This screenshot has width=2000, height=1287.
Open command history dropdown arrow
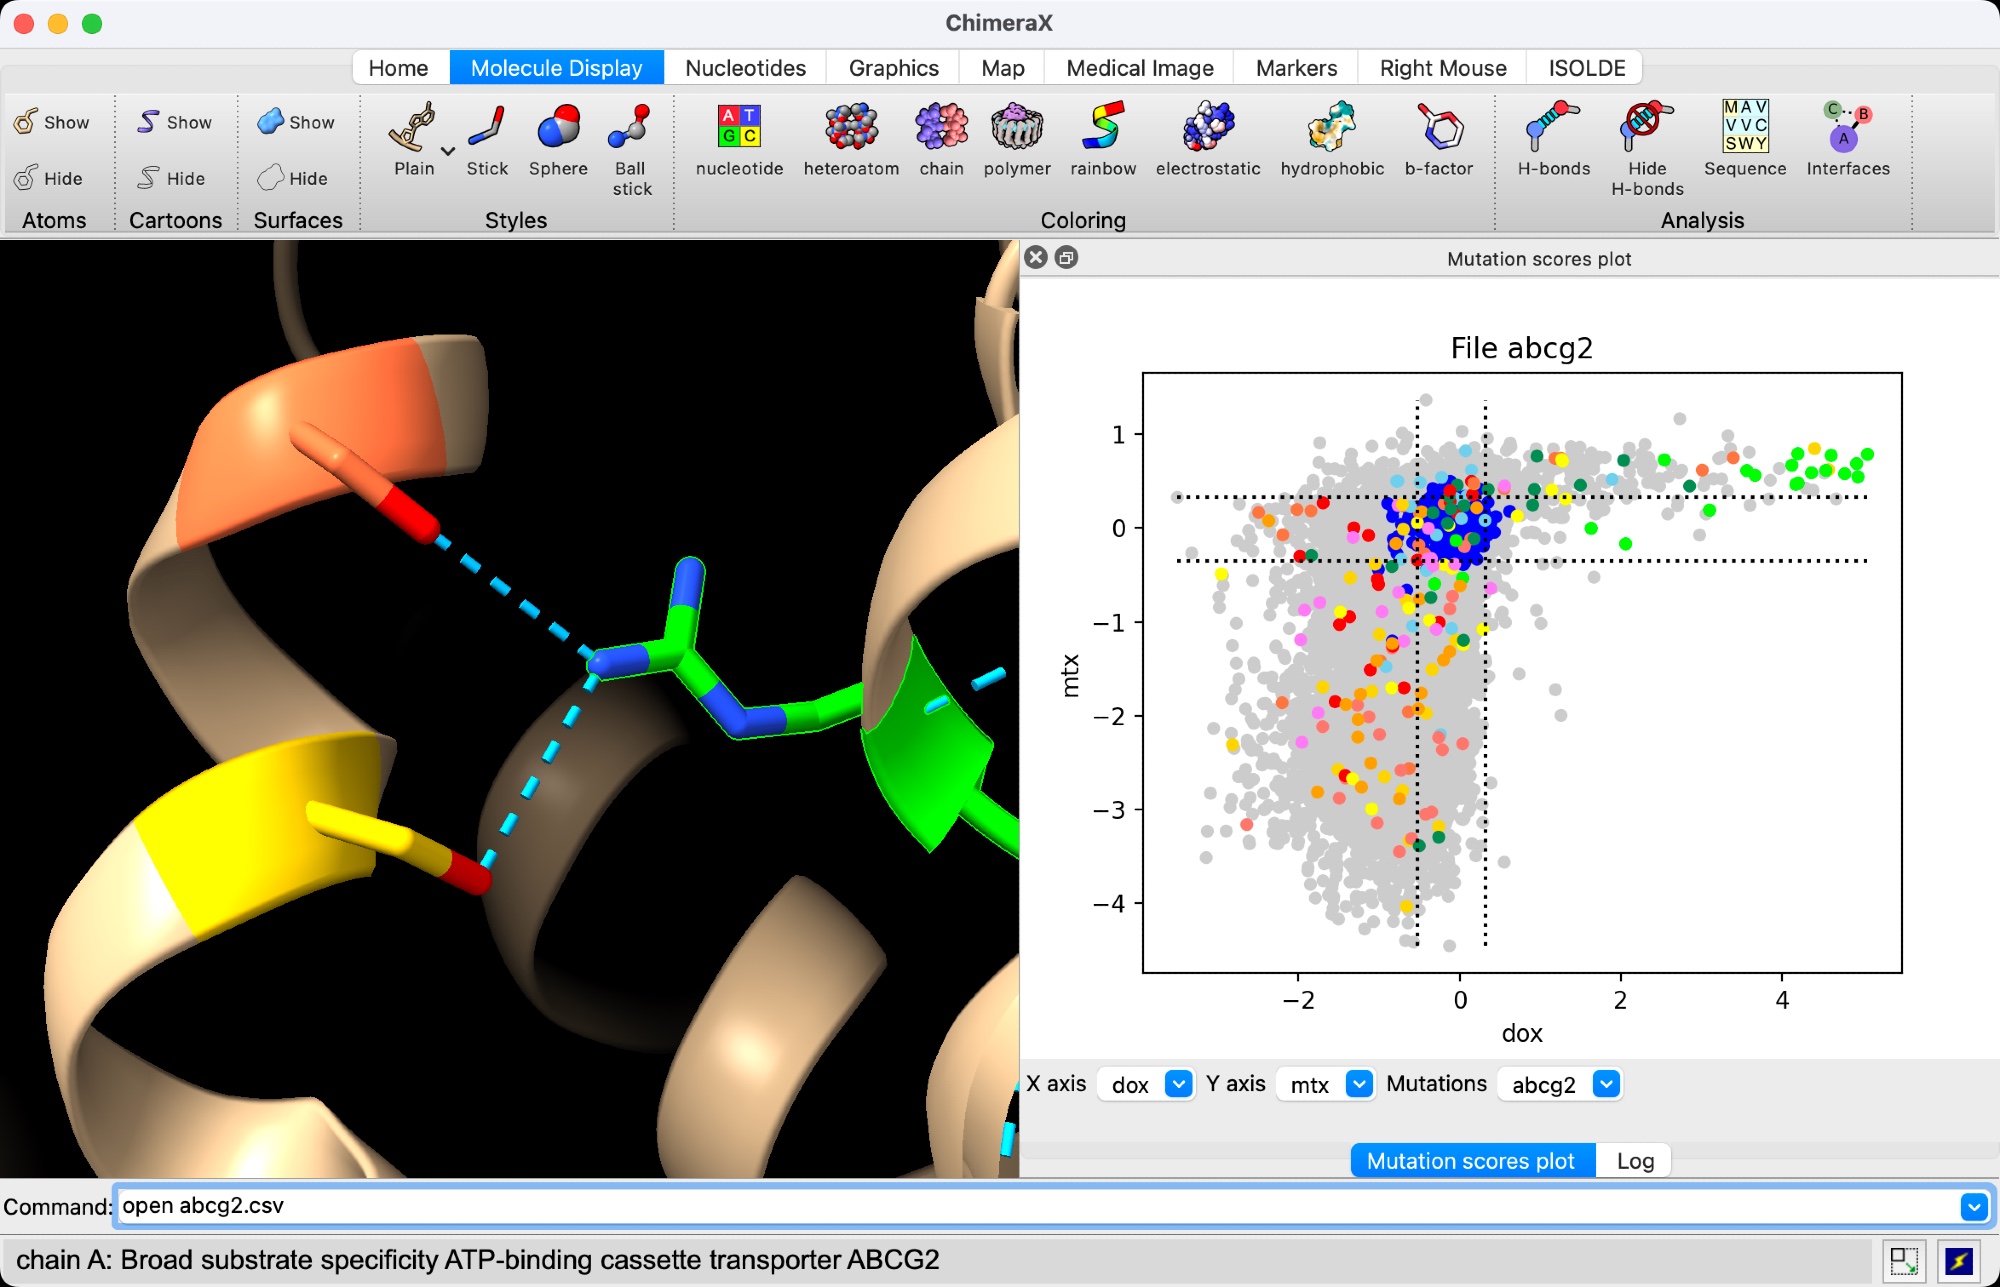(1973, 1207)
